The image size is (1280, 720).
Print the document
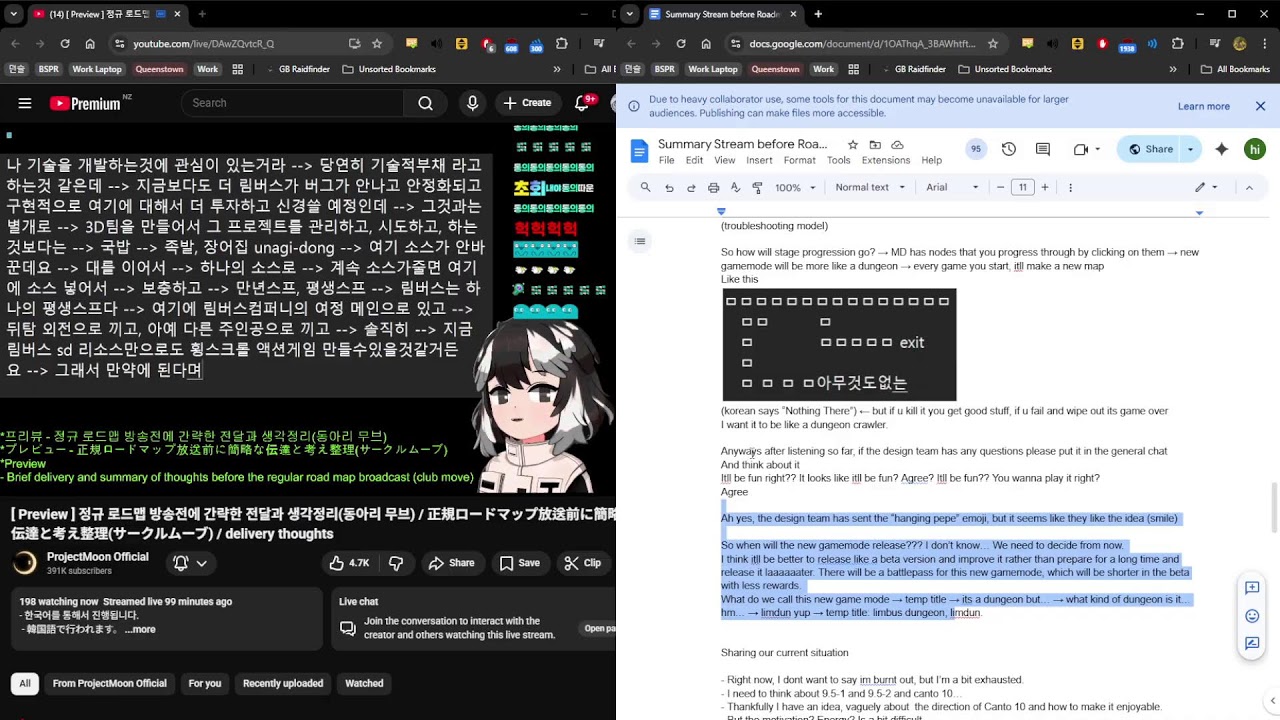[713, 187]
